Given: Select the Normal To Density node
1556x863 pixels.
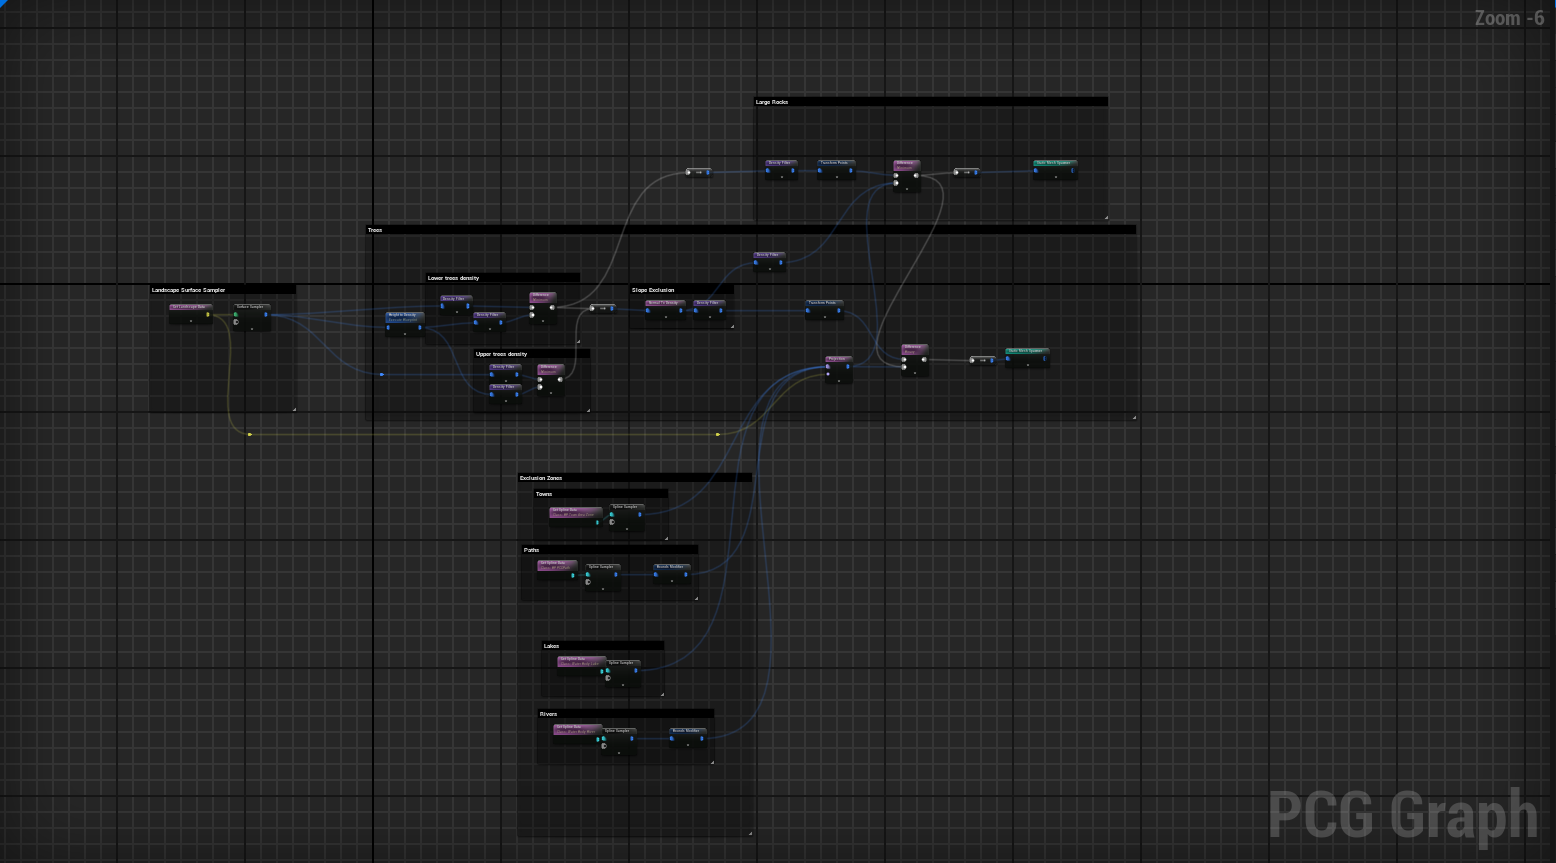Looking at the screenshot, I should [663, 303].
